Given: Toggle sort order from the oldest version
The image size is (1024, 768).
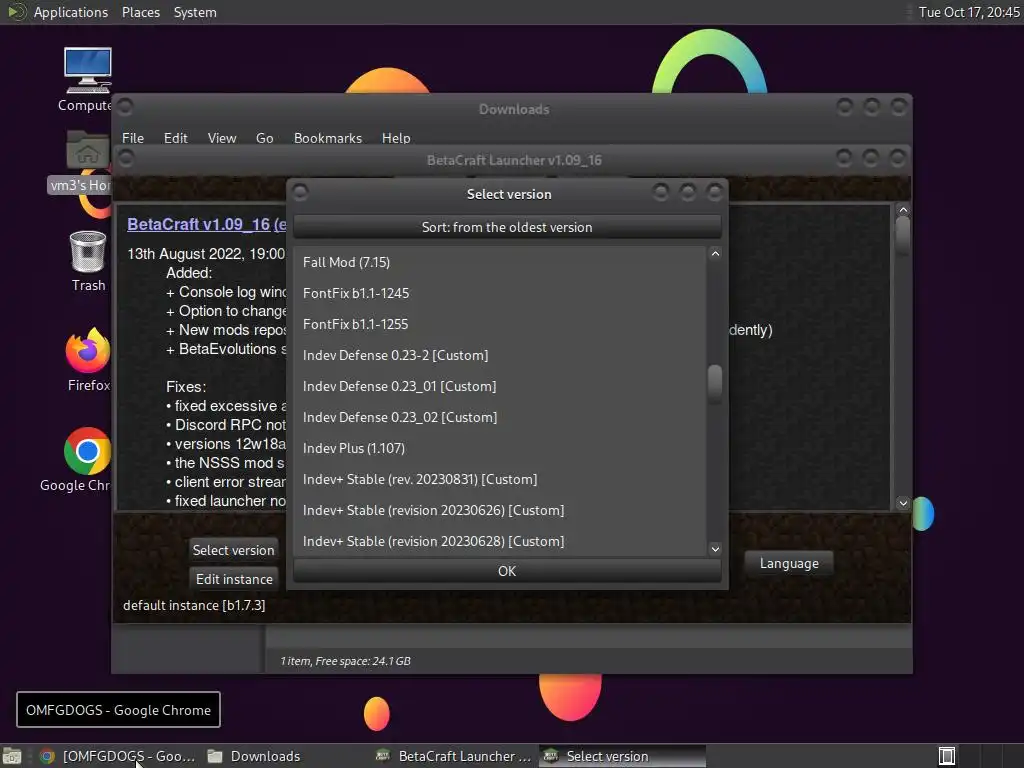Looking at the screenshot, I should 507,227.
